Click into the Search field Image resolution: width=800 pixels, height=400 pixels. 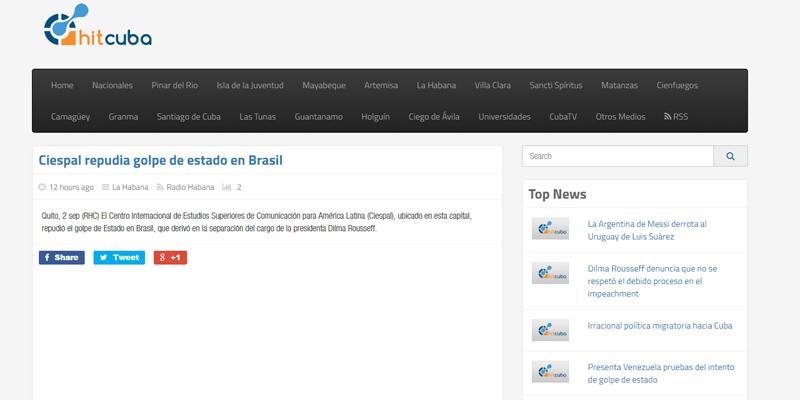click(x=618, y=156)
